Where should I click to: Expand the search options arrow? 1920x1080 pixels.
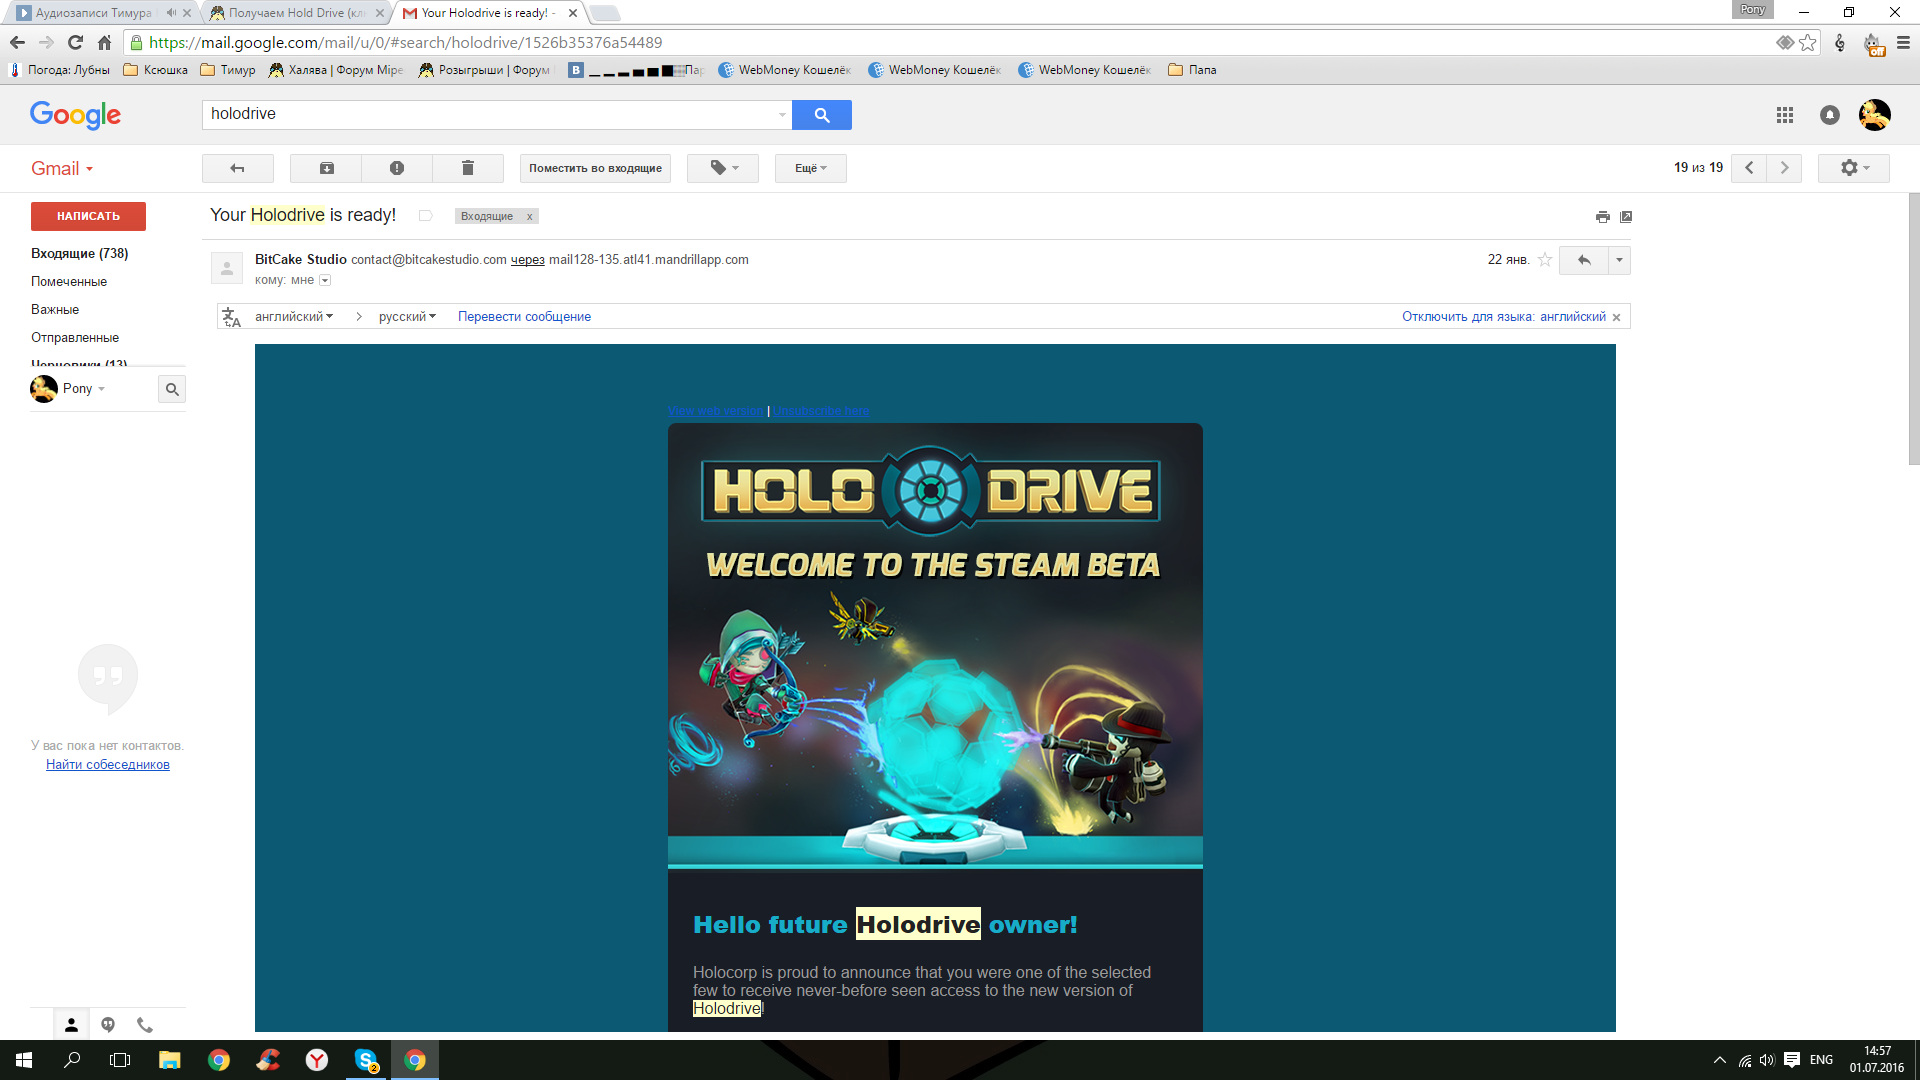782,115
